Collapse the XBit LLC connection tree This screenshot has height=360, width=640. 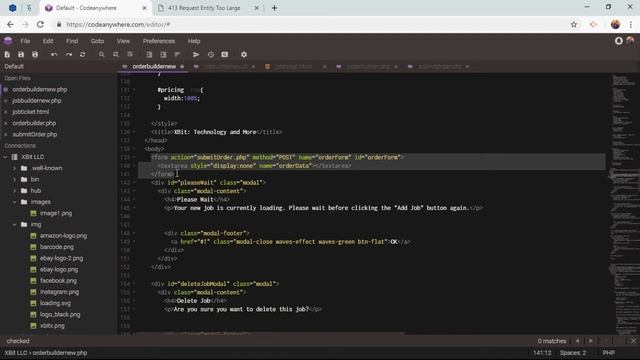pyautogui.click(x=6, y=157)
